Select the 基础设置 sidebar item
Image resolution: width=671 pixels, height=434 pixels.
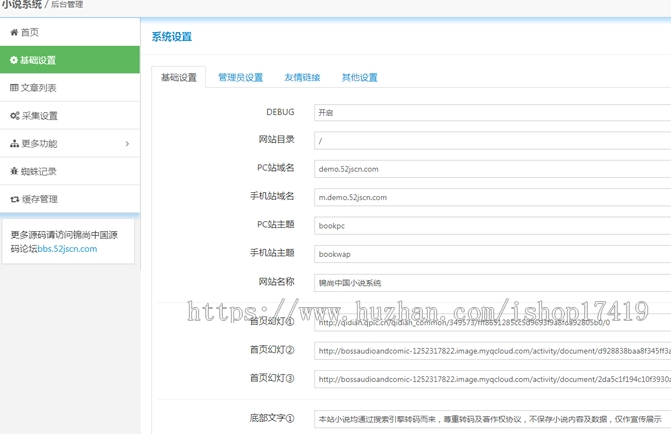point(70,60)
